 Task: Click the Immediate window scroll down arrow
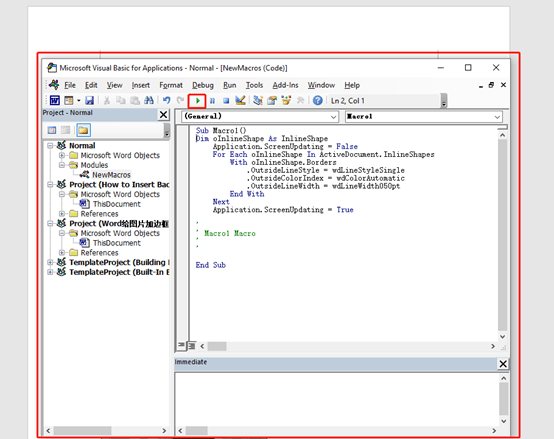coord(503,421)
